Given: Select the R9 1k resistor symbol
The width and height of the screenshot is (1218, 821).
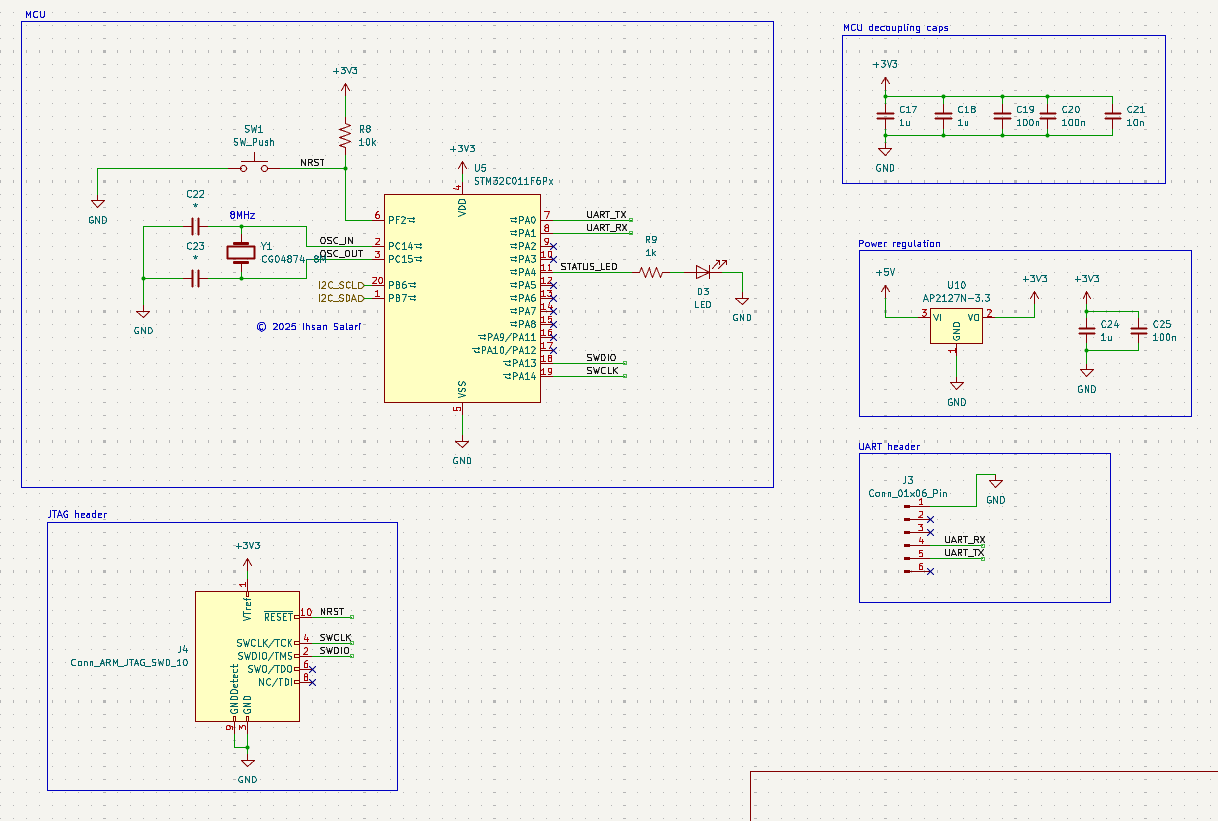Looking at the screenshot, I should coord(651,271).
